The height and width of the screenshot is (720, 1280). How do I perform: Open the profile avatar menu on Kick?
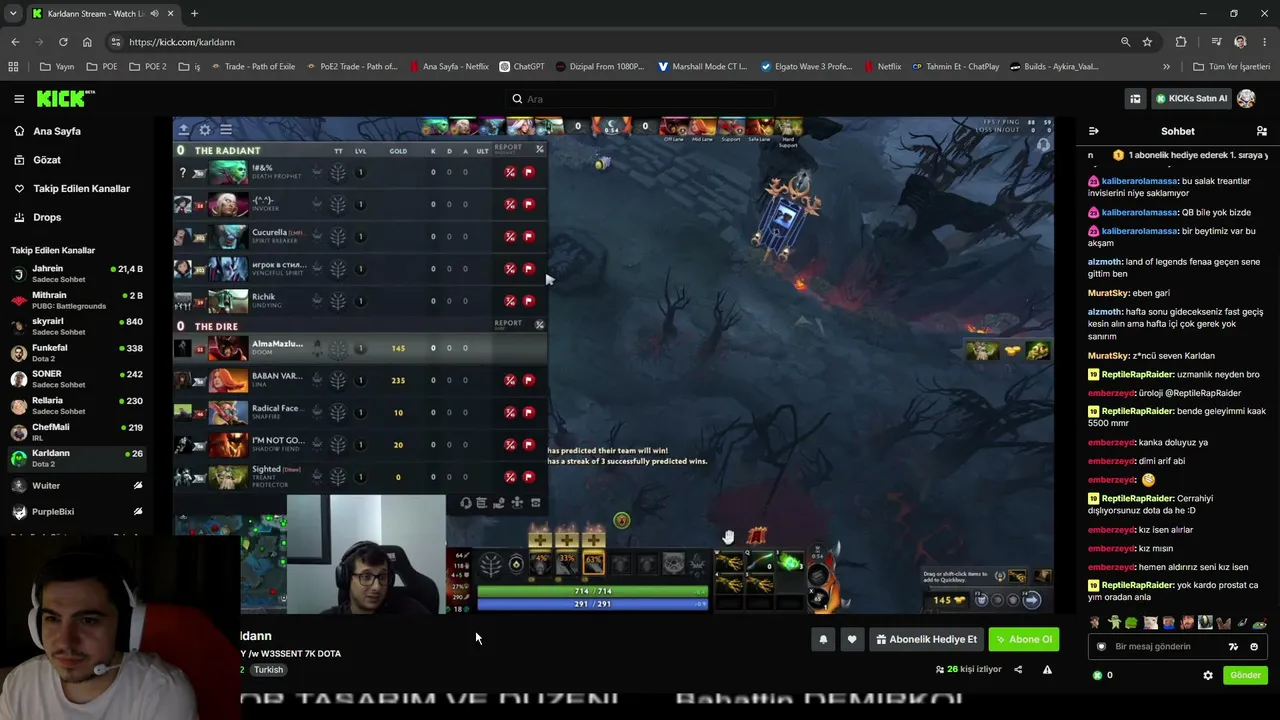pyautogui.click(x=1246, y=99)
